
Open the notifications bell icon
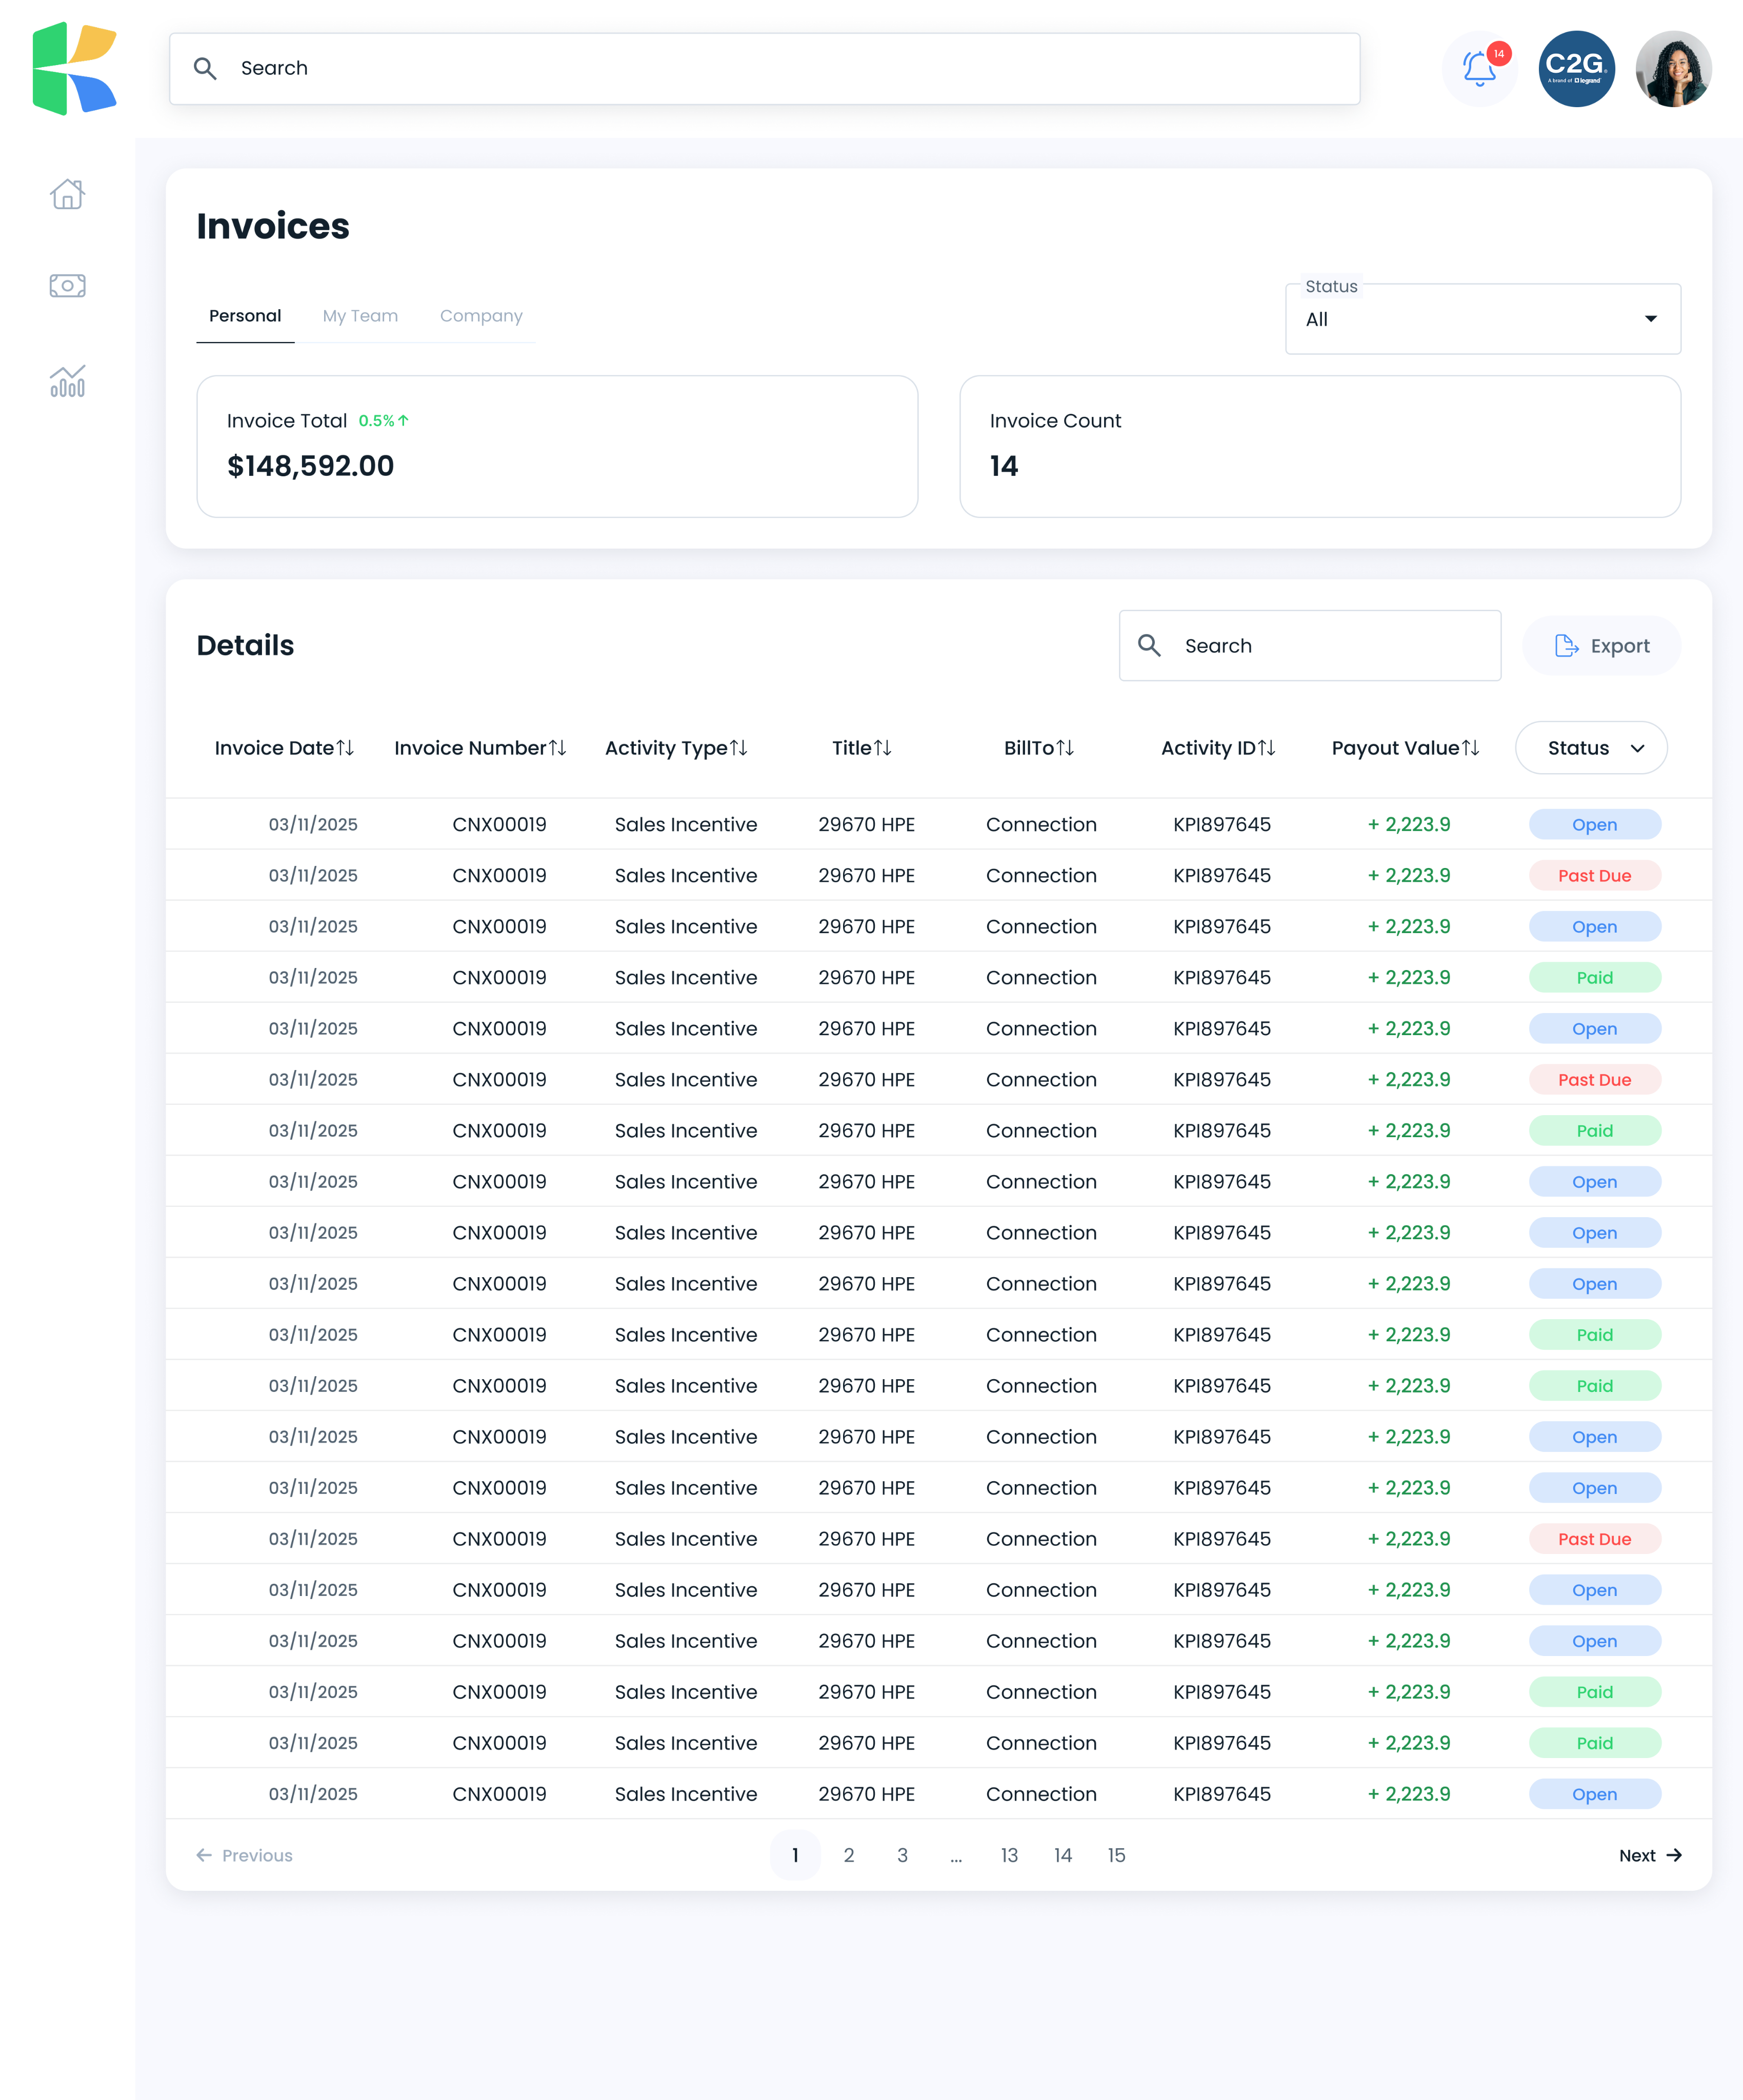point(1479,68)
